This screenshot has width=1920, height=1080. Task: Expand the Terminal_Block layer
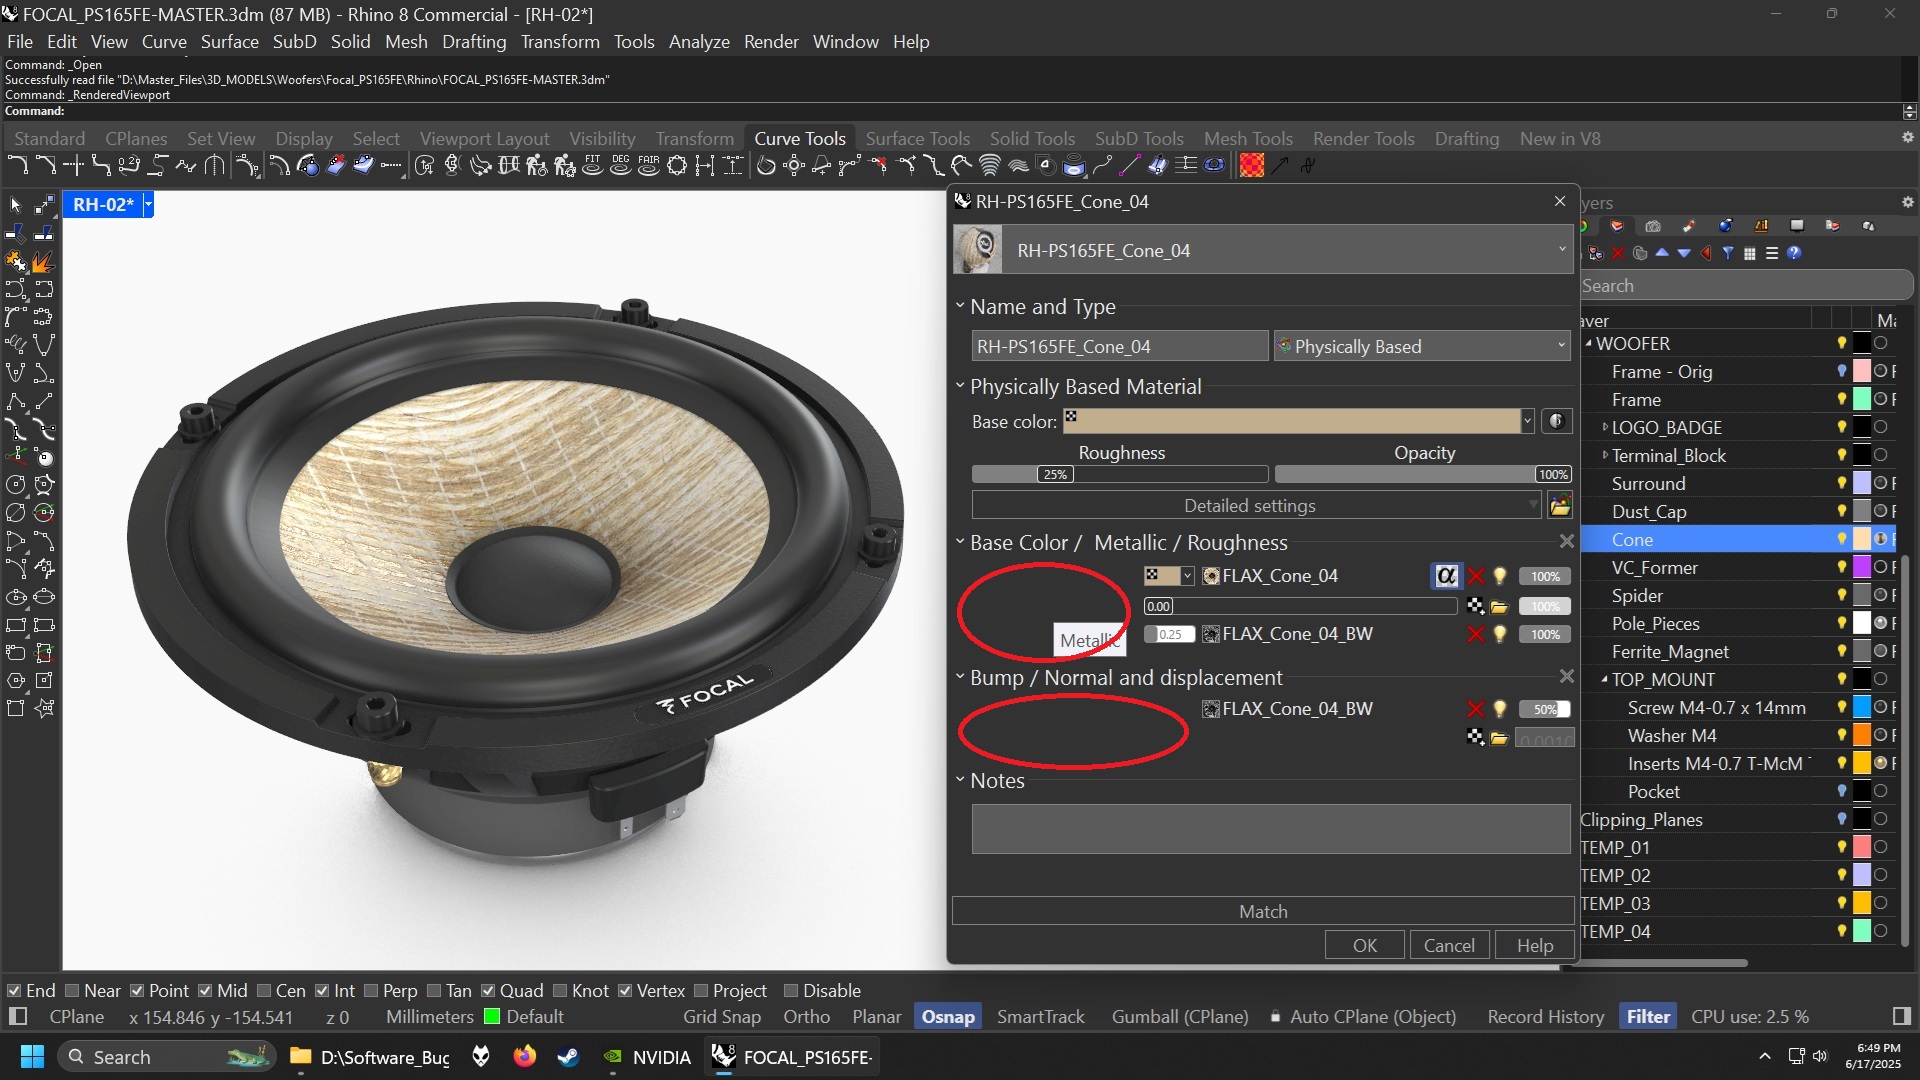1605,455
